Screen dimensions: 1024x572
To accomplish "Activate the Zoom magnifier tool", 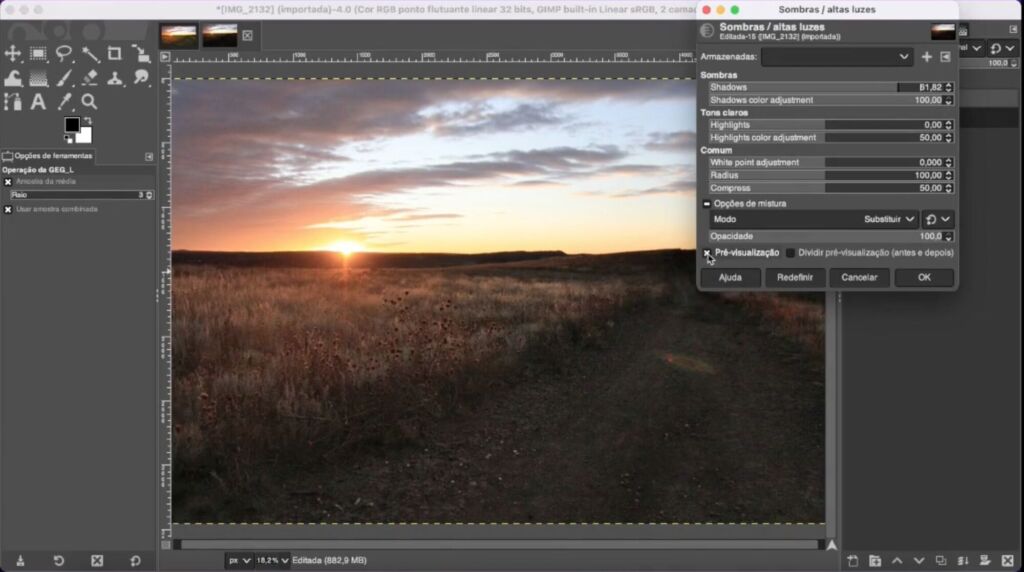I will 89,102.
